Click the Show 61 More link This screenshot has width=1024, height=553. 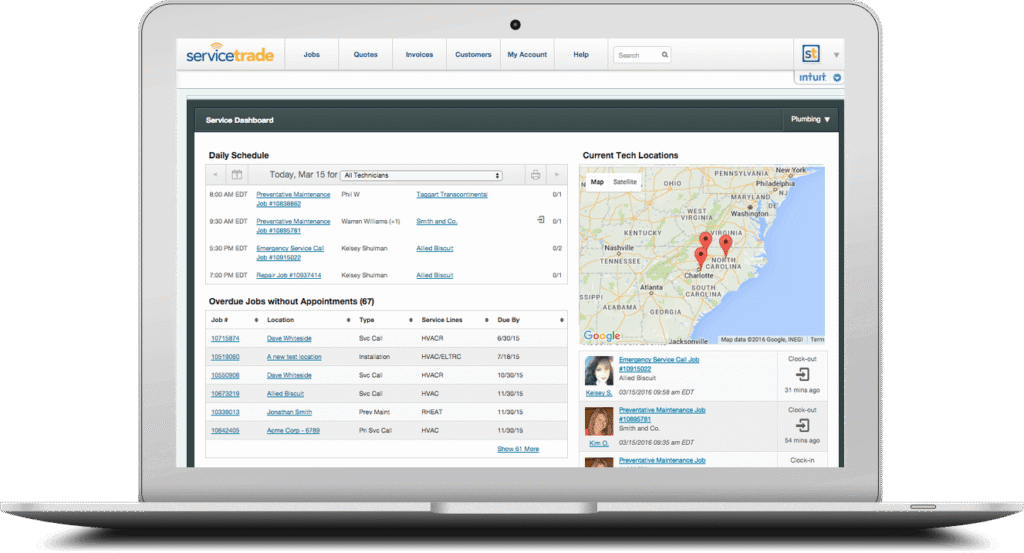[518, 449]
